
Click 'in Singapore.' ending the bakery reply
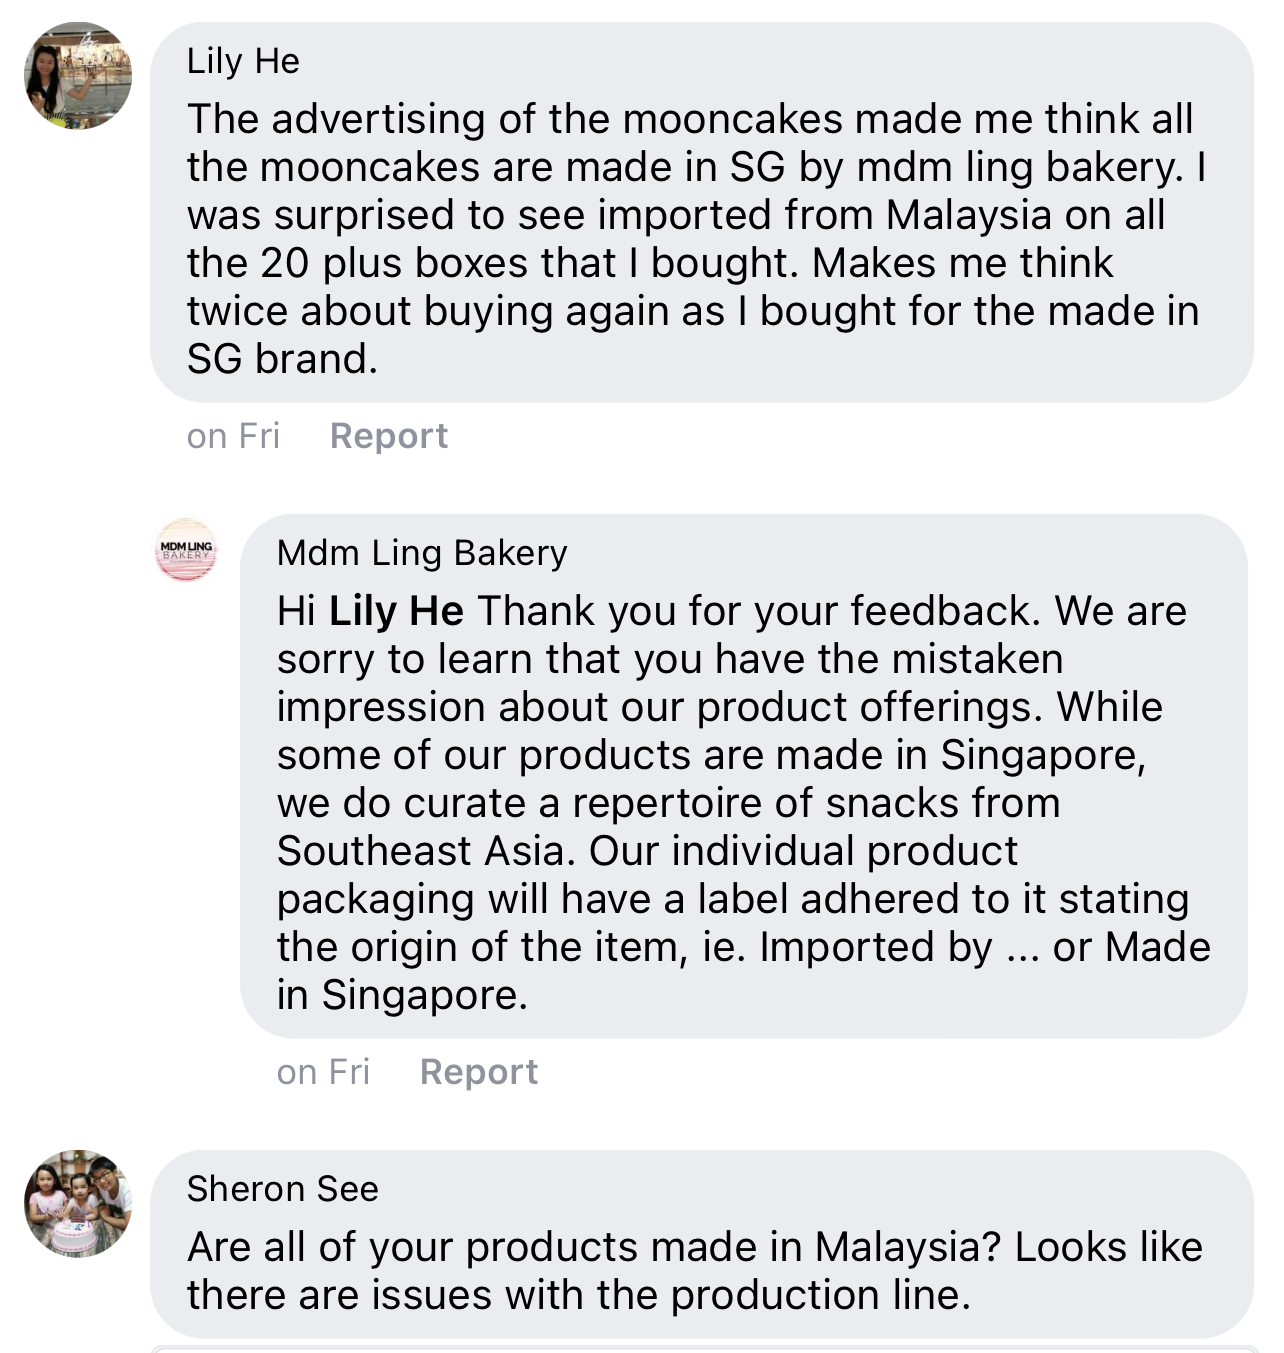coord(402,995)
